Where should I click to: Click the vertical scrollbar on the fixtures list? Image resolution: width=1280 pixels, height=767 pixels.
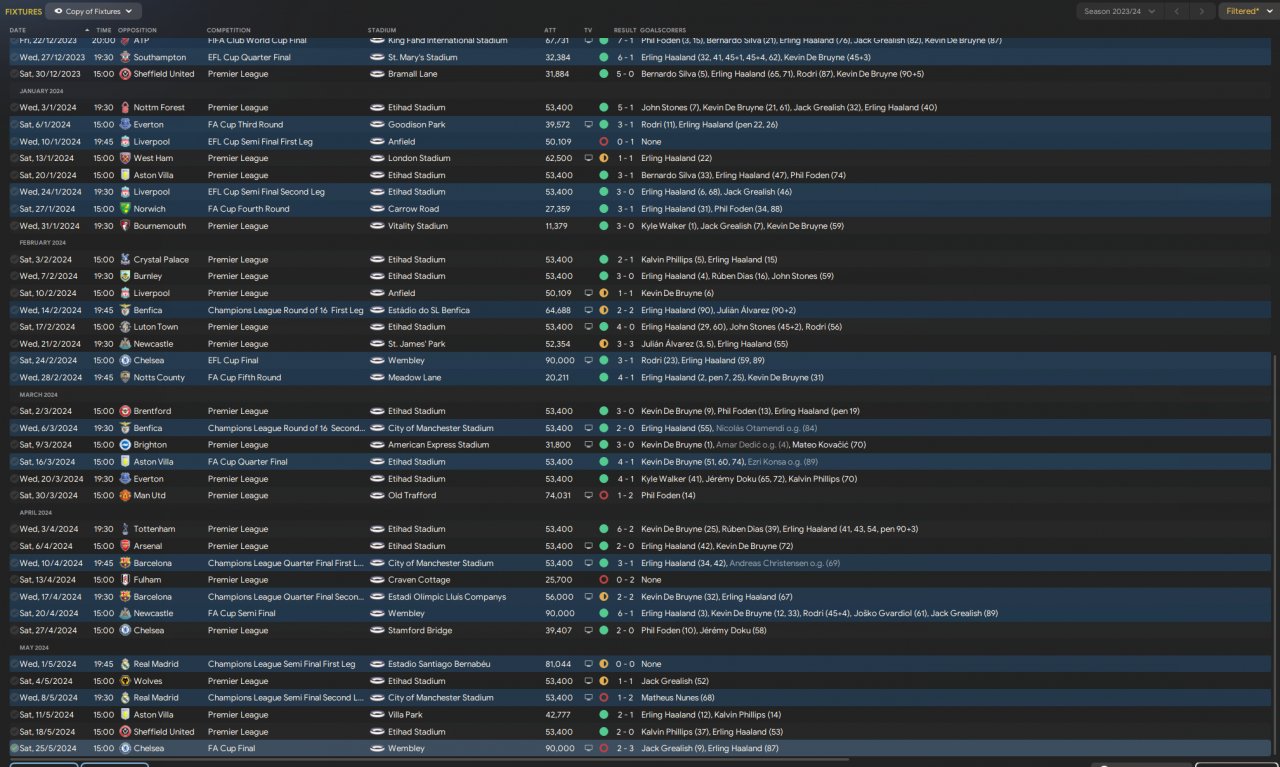(x=1276, y=557)
